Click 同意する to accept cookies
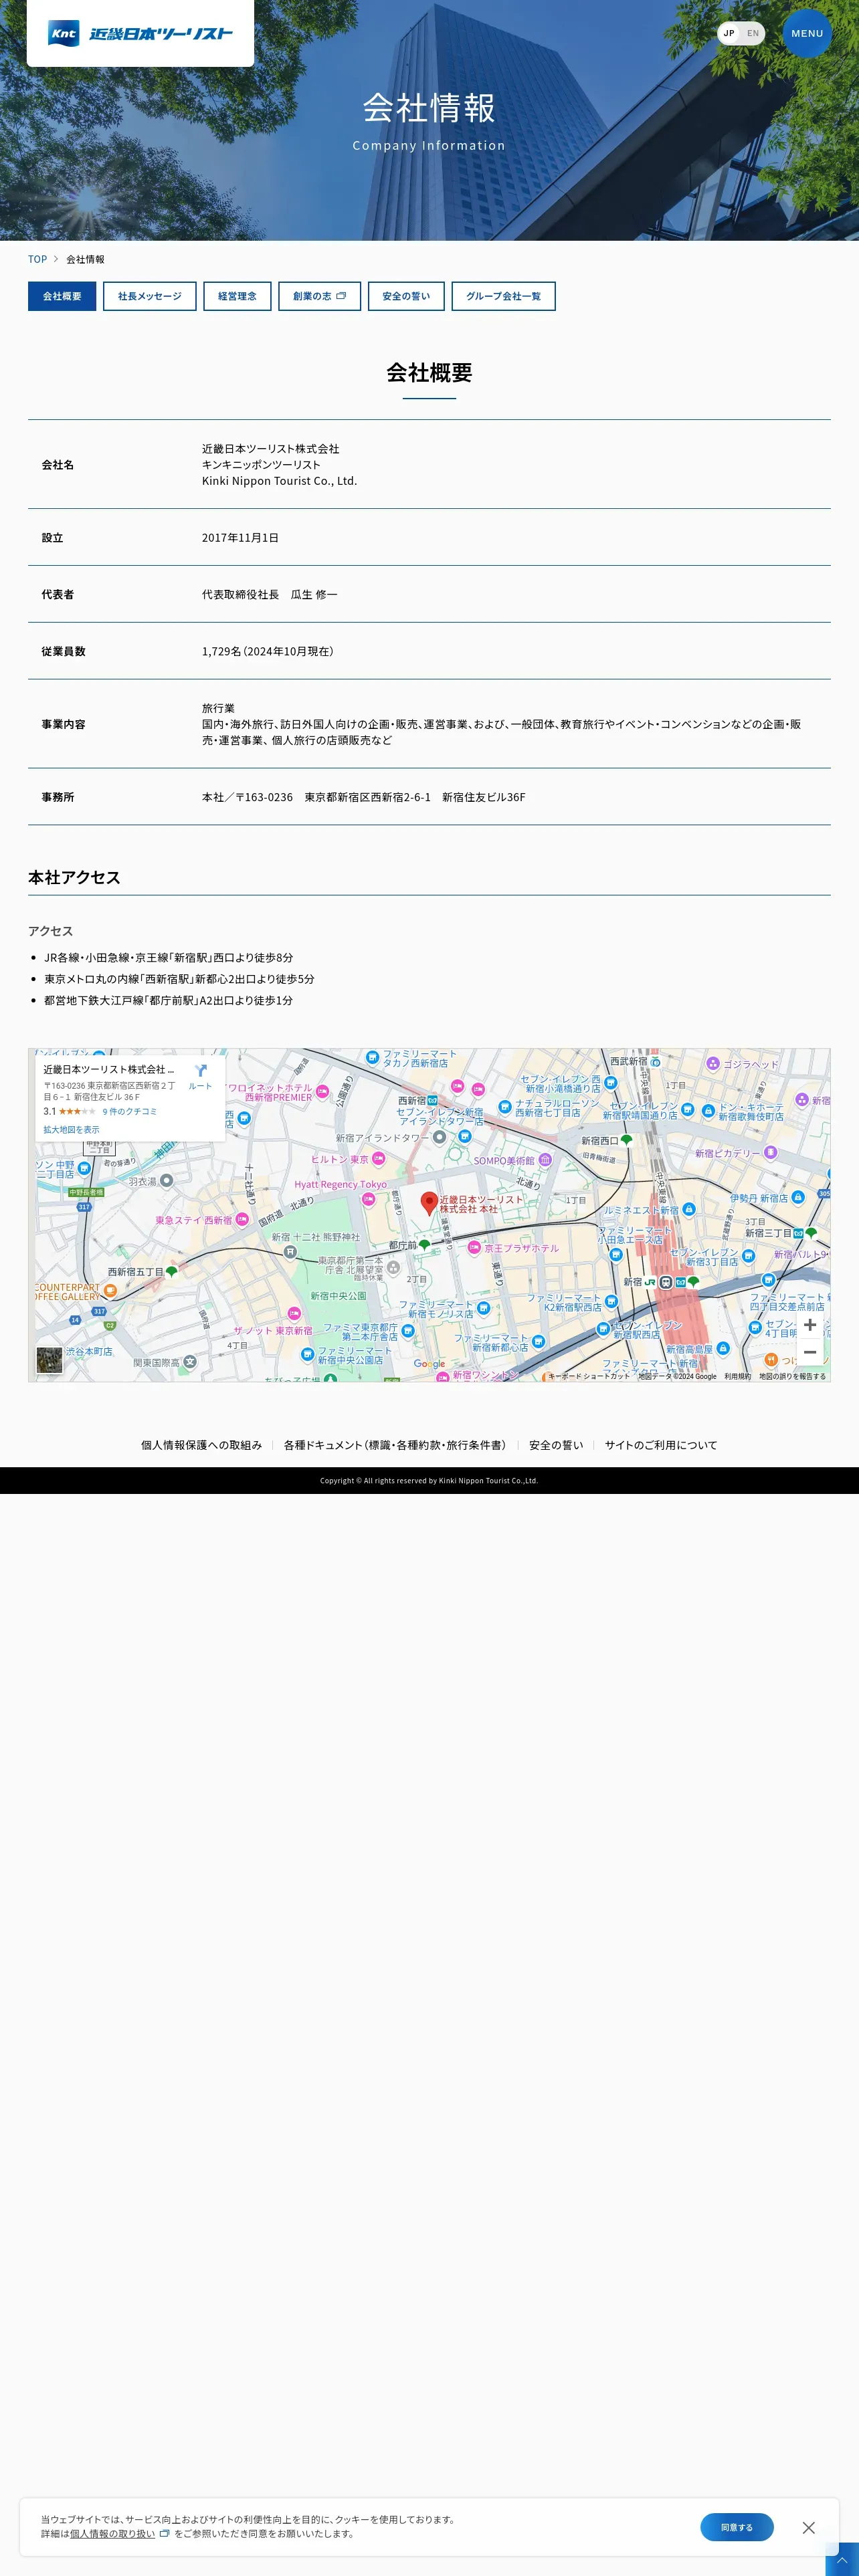The image size is (859, 2576). click(x=737, y=2527)
